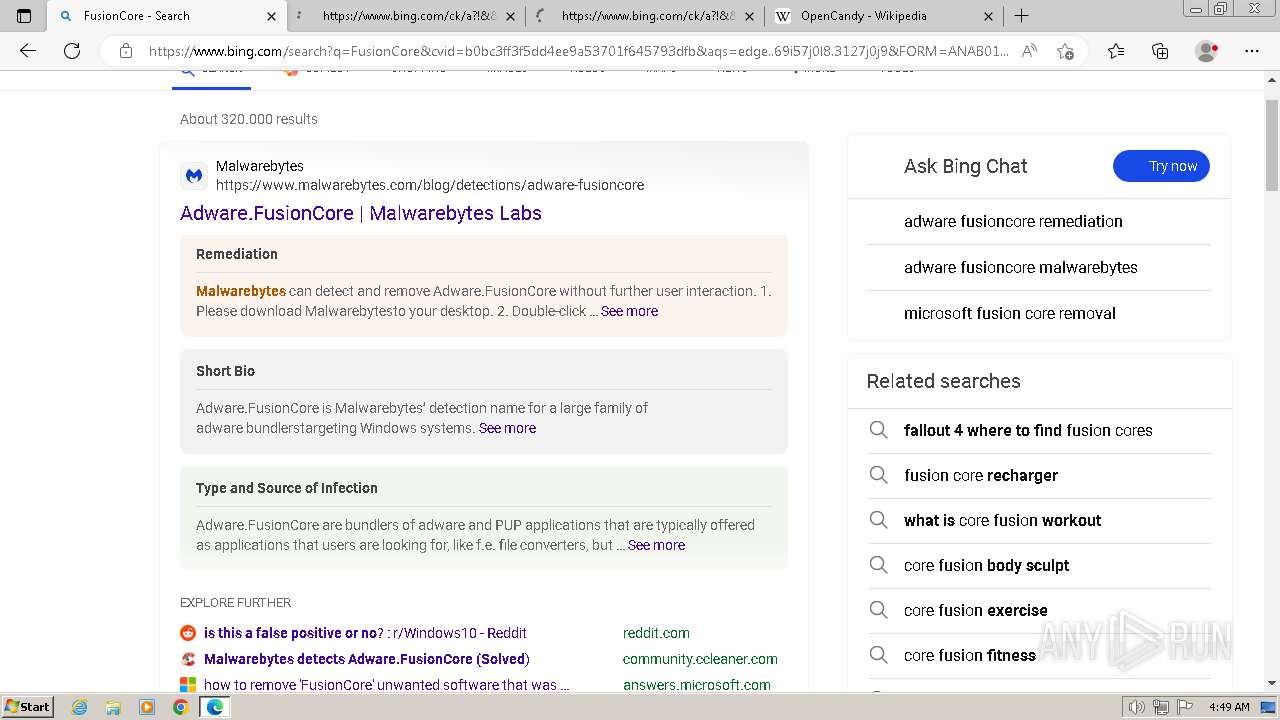This screenshot has width=1280, height=720.
Task: Click the community.ccleaner.com domain text
Action: 700,659
